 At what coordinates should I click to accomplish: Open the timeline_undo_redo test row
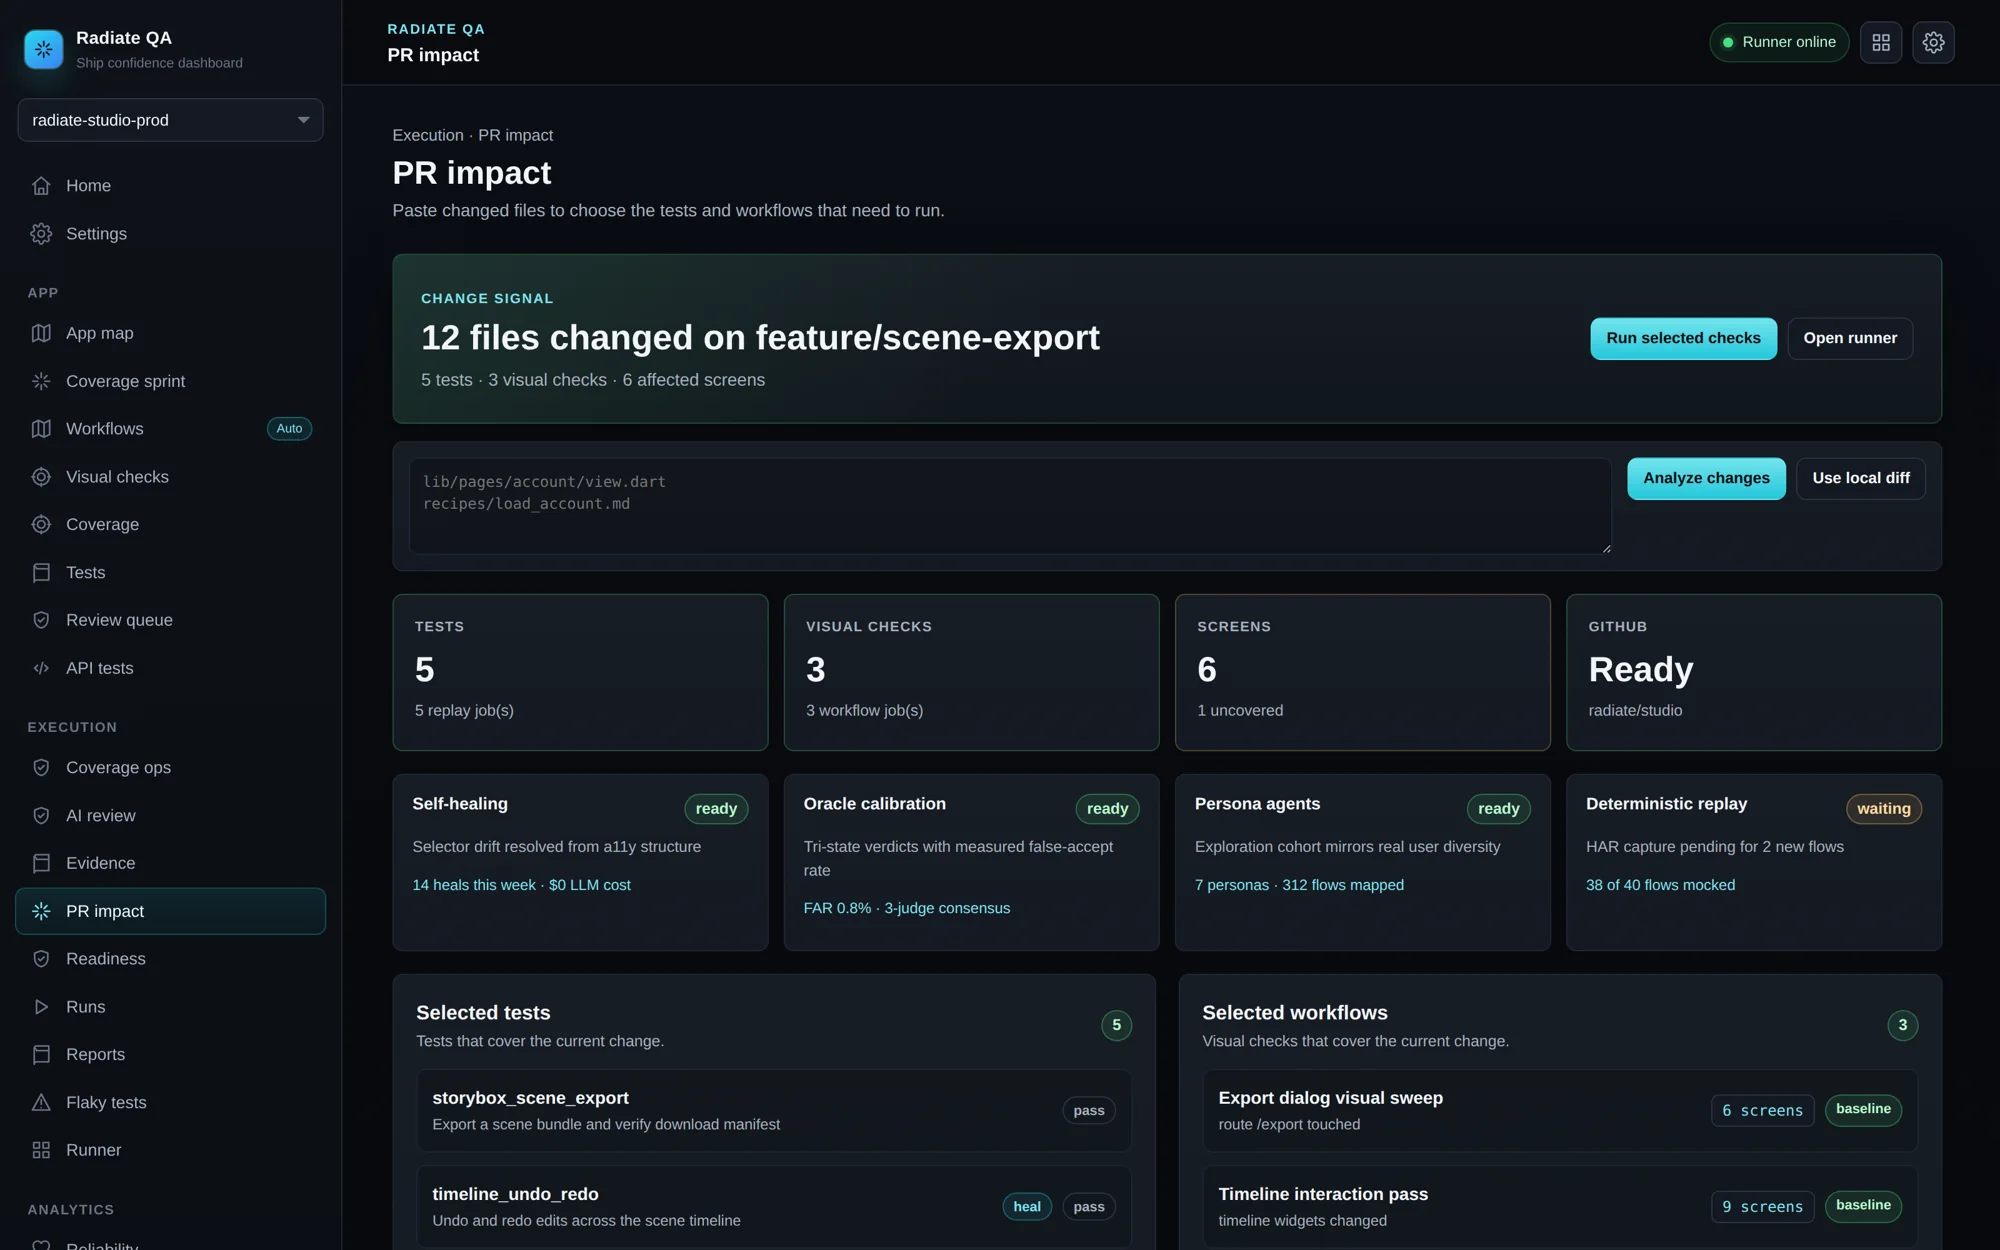tap(774, 1206)
